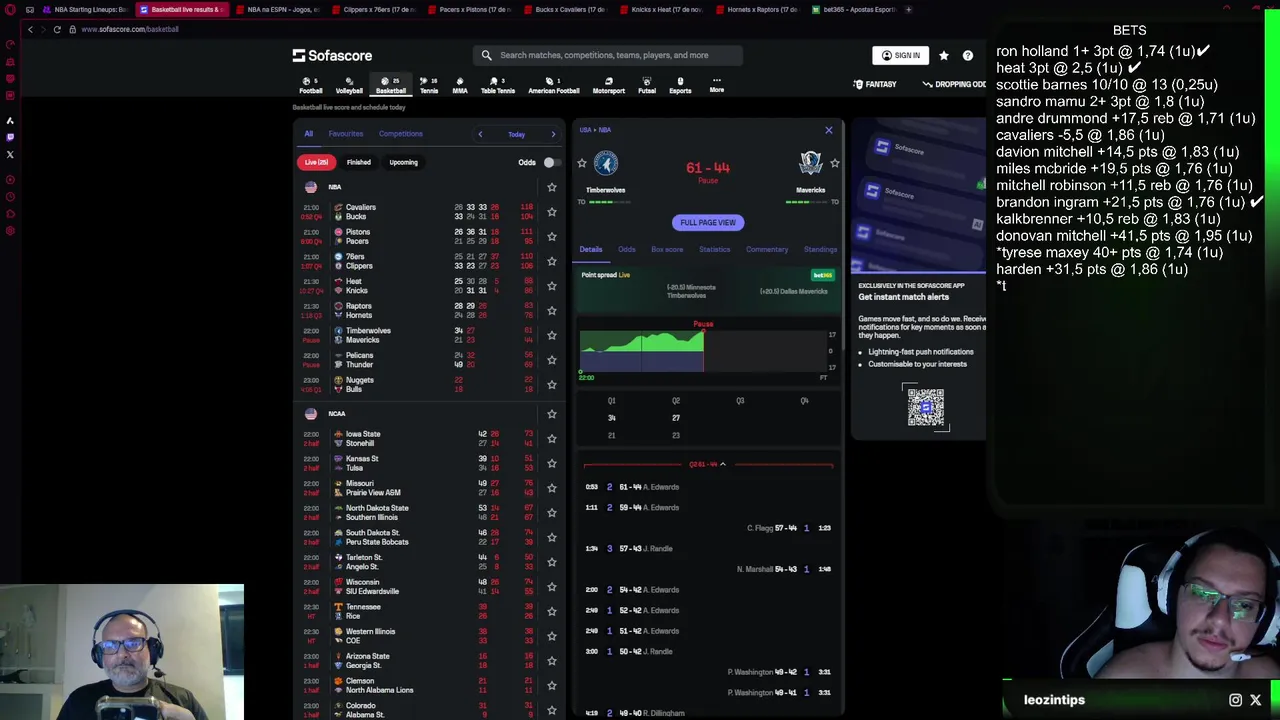Click the Full Page View button
The image size is (1280, 720).
(x=708, y=222)
